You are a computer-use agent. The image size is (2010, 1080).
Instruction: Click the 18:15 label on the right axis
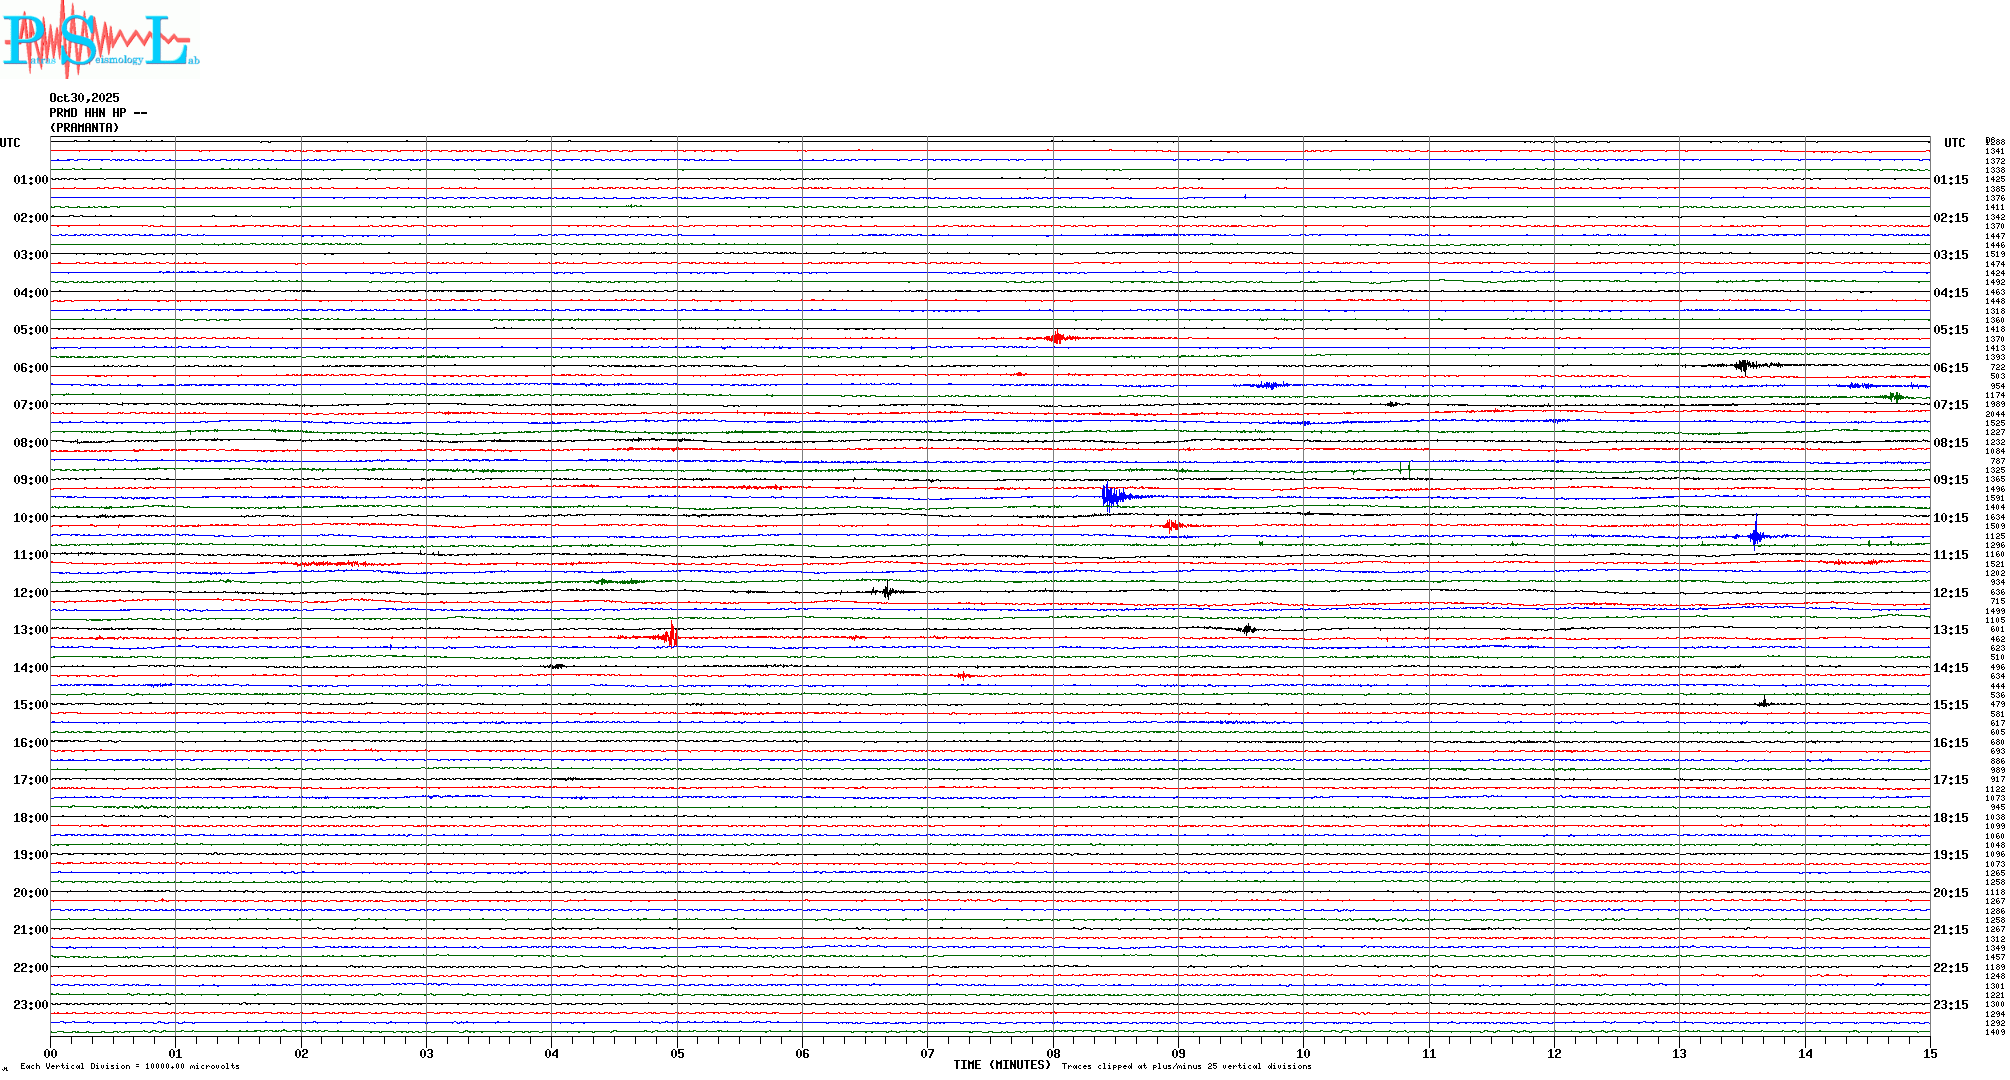click(x=1950, y=818)
